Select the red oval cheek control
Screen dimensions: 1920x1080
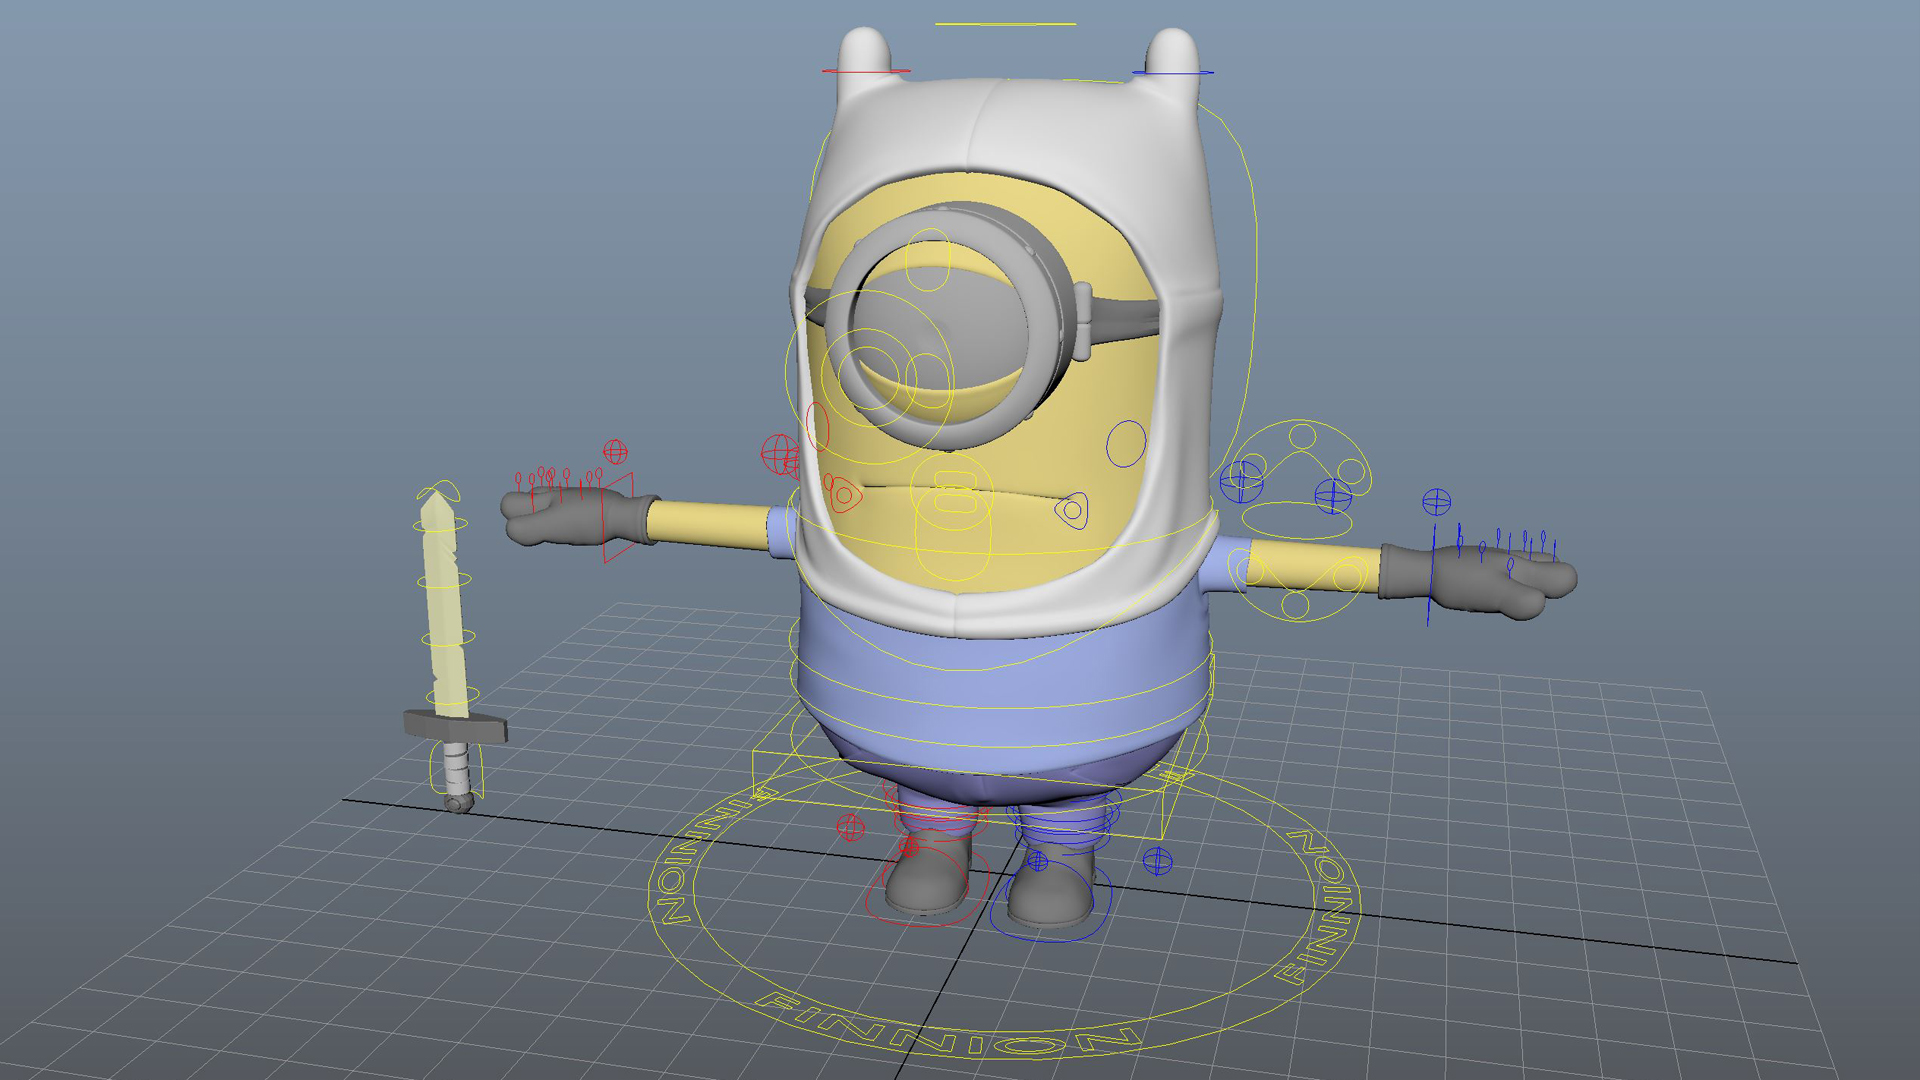coord(818,426)
